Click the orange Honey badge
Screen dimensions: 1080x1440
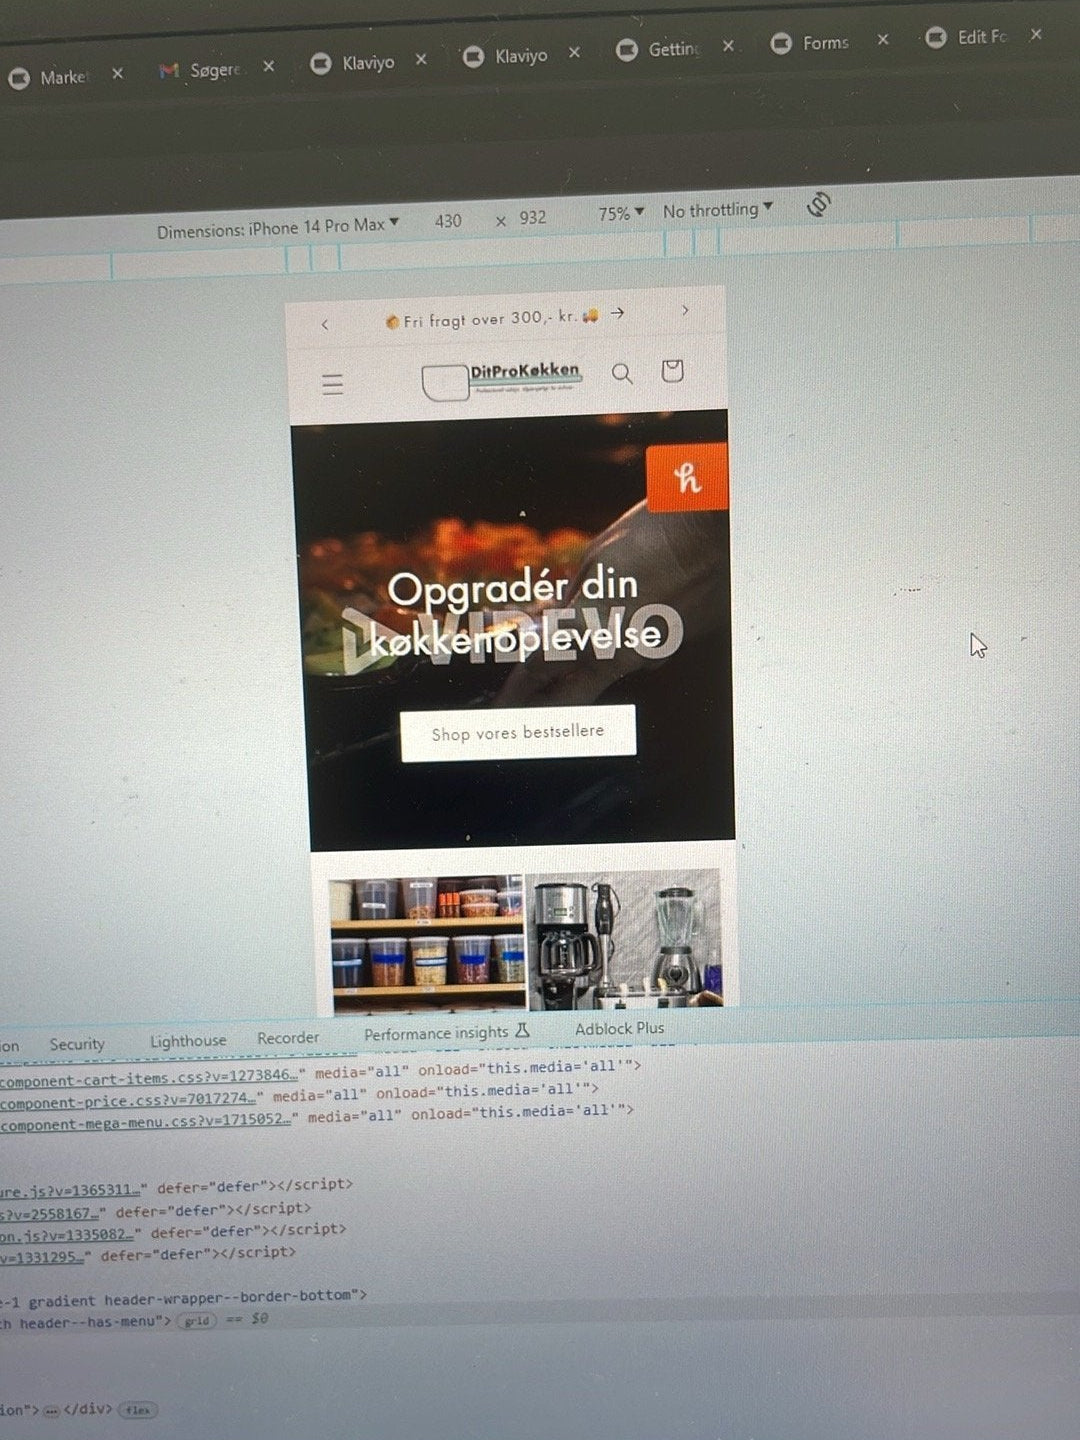click(687, 477)
